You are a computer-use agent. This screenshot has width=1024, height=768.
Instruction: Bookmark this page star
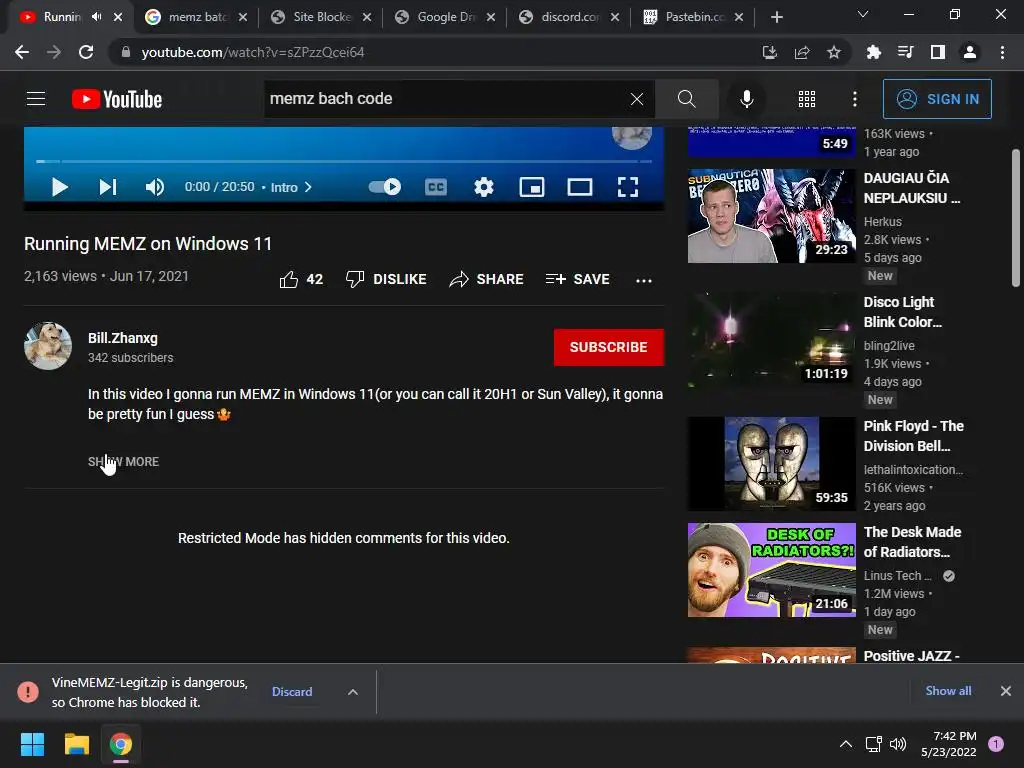click(x=834, y=52)
